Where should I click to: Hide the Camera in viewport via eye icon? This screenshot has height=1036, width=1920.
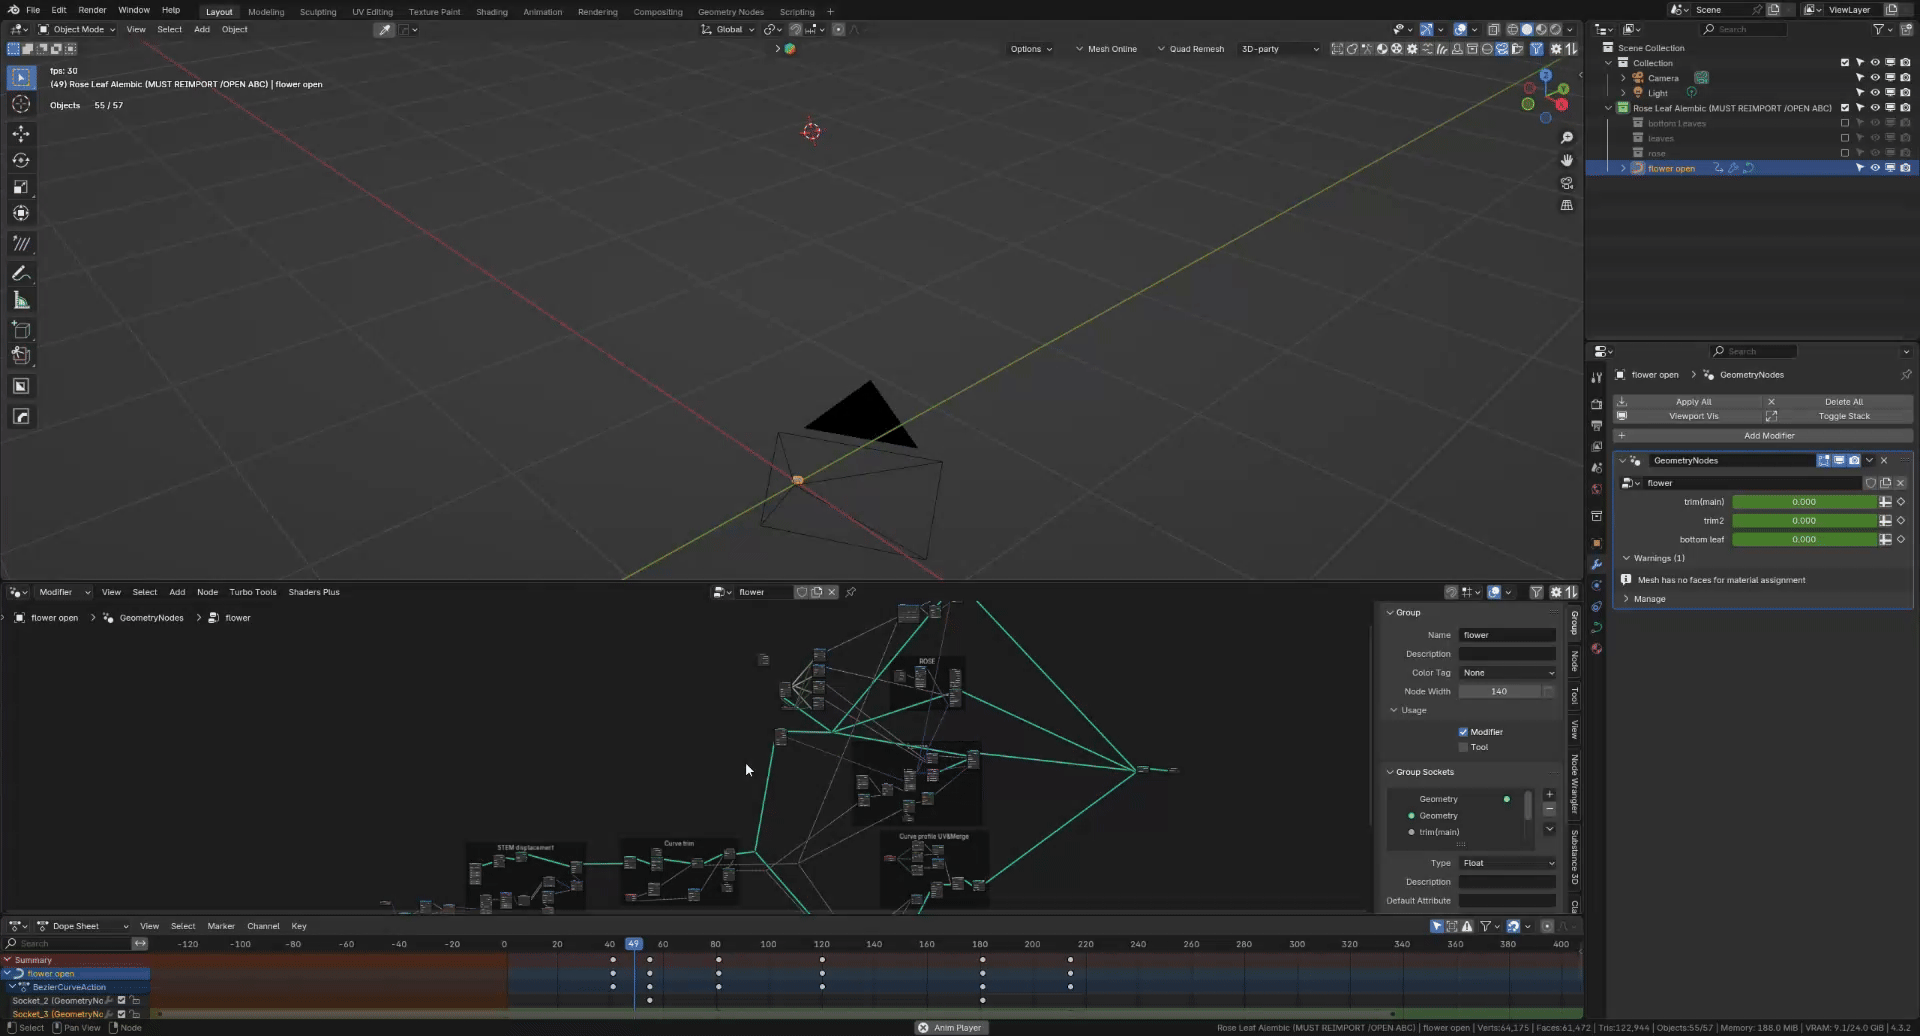pos(1875,78)
